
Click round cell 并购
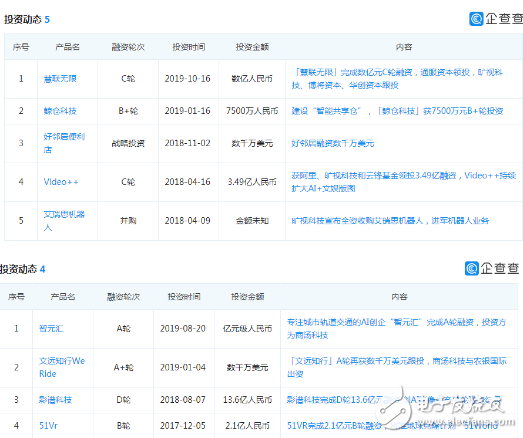point(128,221)
